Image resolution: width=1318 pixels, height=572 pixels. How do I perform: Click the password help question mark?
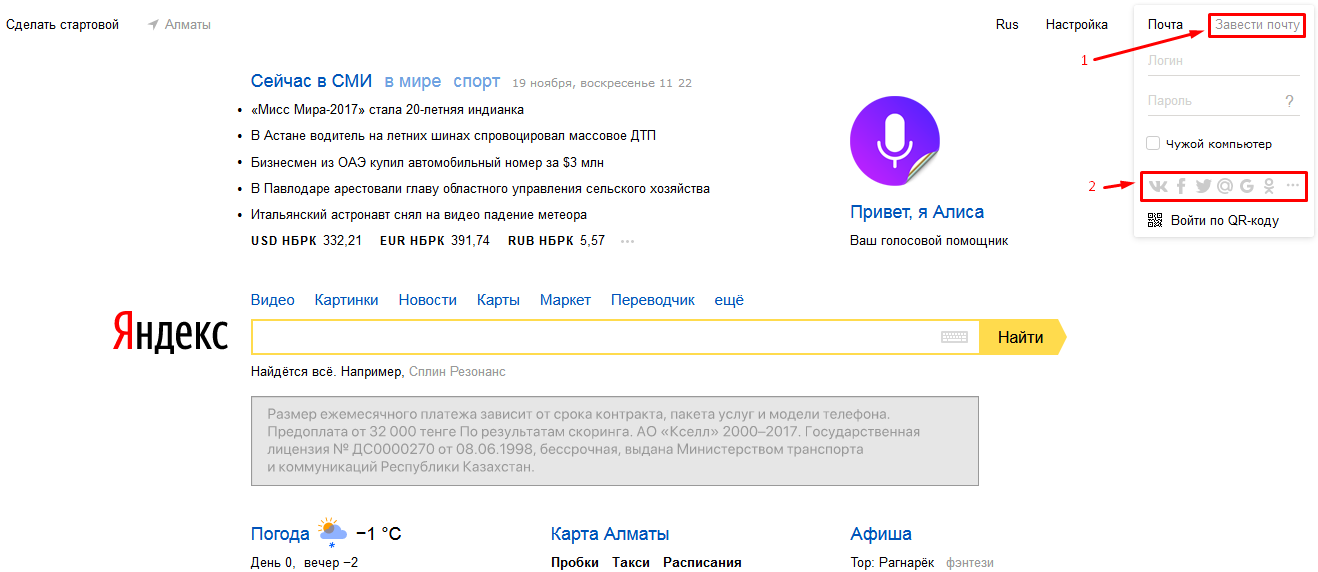point(1290,101)
